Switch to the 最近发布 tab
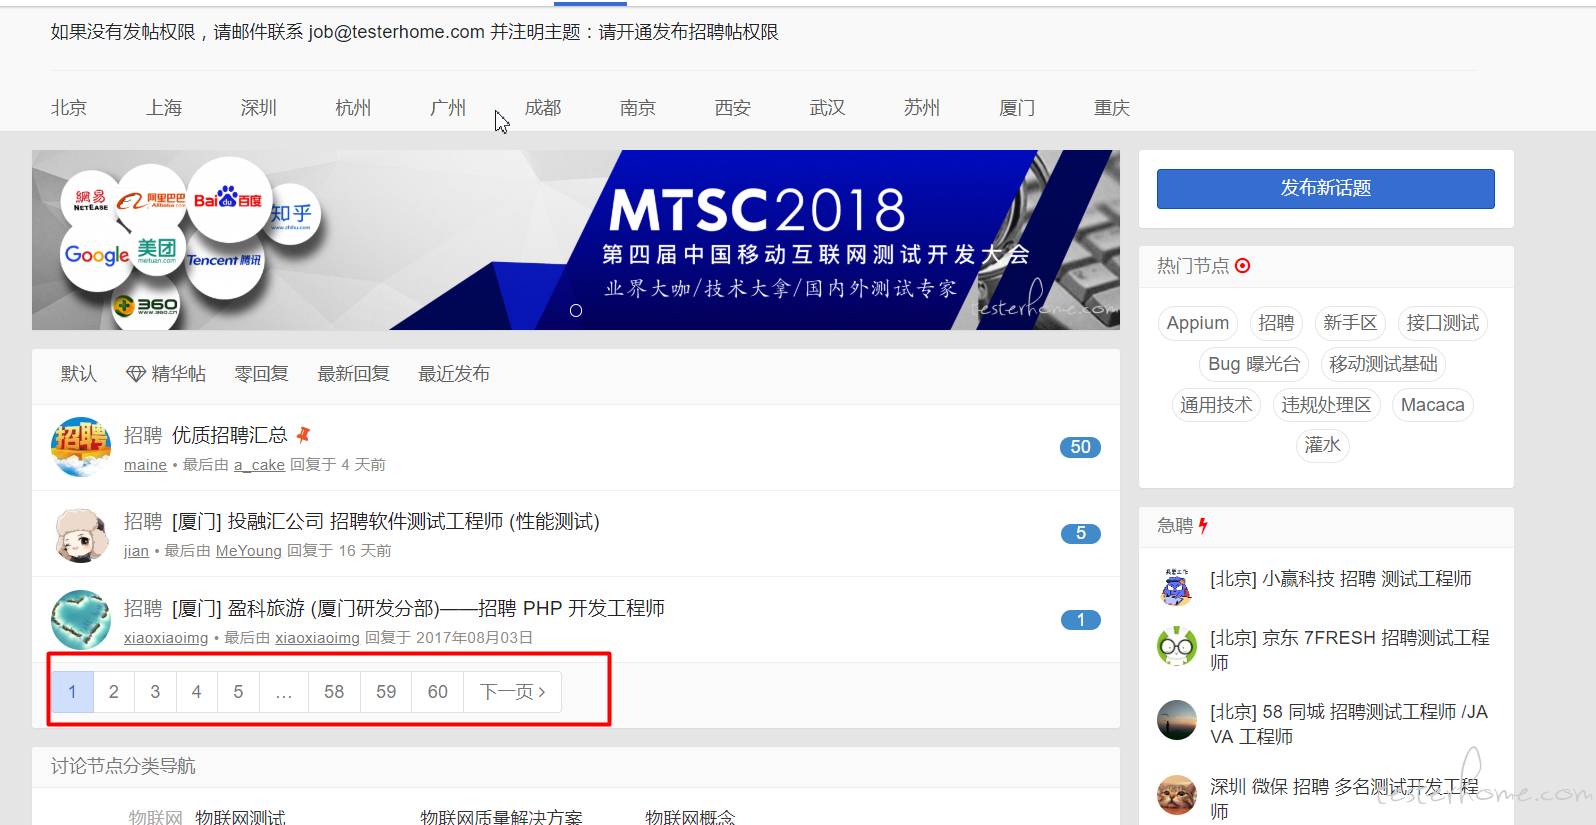 (x=454, y=374)
